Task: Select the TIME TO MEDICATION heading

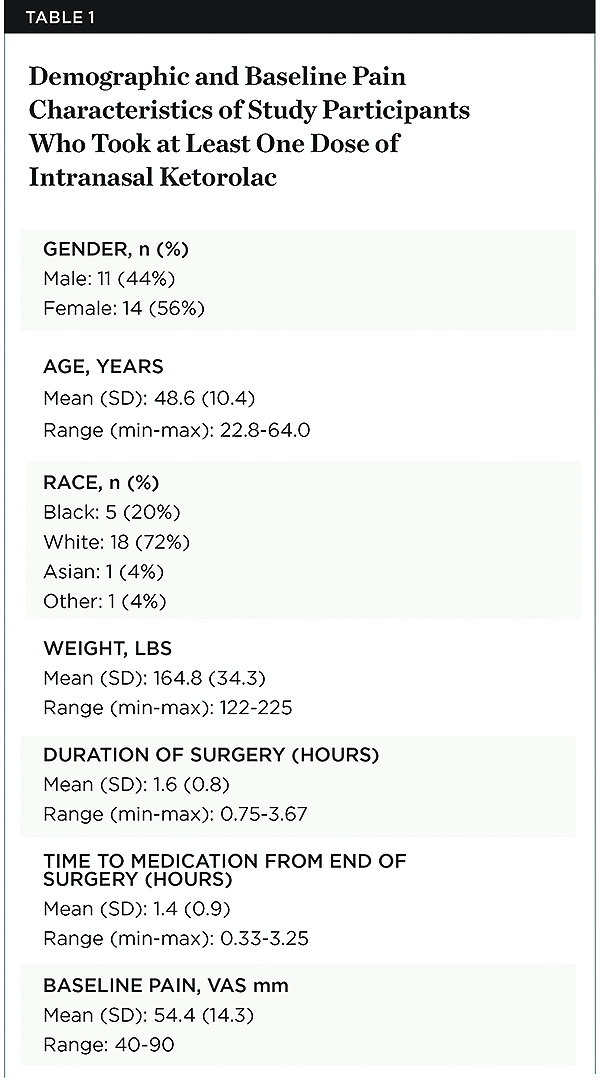Action: pyautogui.click(x=224, y=869)
